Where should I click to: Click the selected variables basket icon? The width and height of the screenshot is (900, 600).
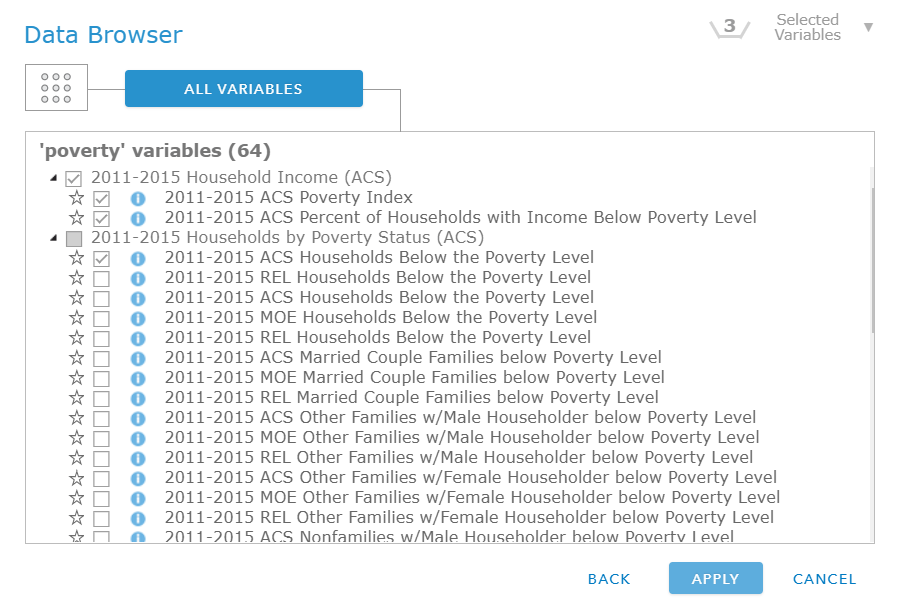[x=729, y=27]
